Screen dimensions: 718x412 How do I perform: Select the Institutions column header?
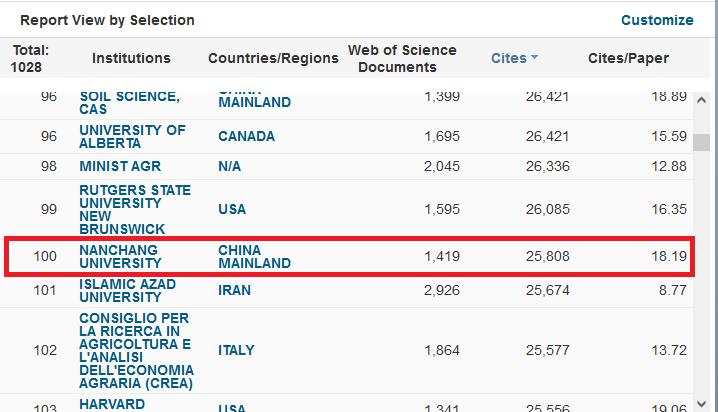click(131, 58)
